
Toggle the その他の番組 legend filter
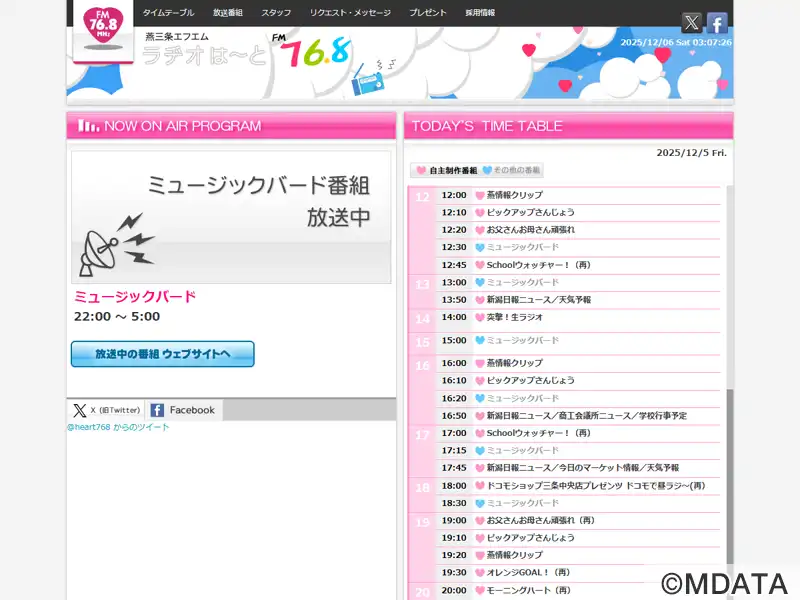click(x=512, y=171)
